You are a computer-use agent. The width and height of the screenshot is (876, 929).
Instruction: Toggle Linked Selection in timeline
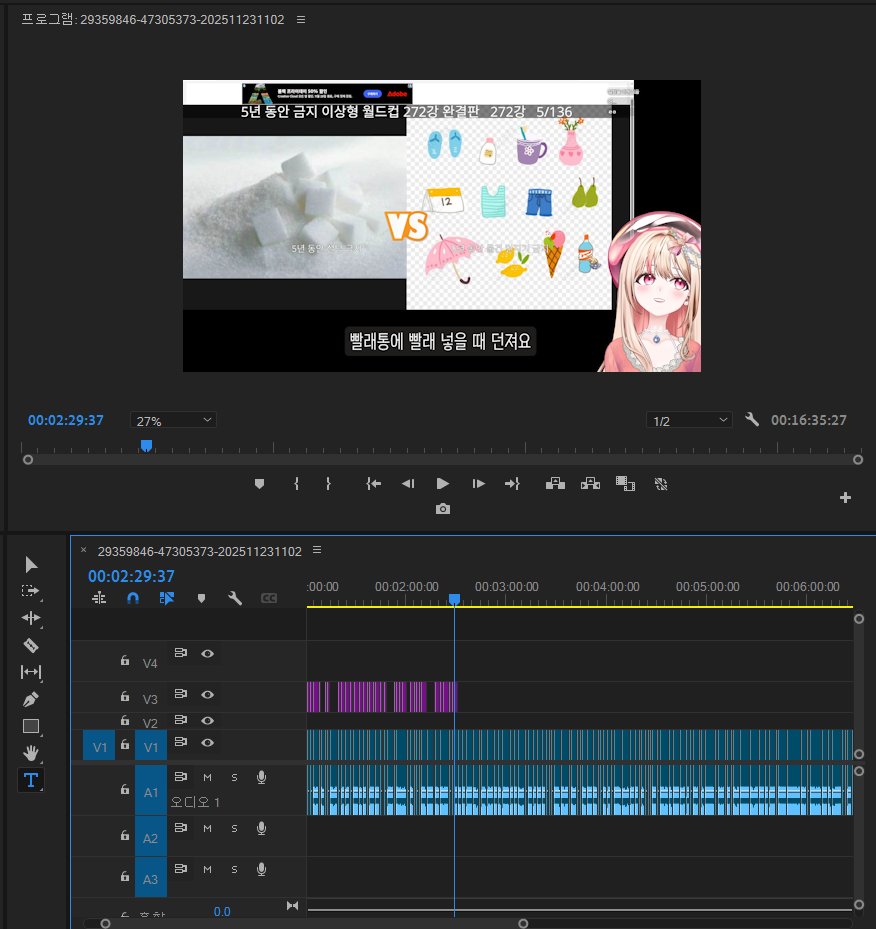click(x=167, y=598)
